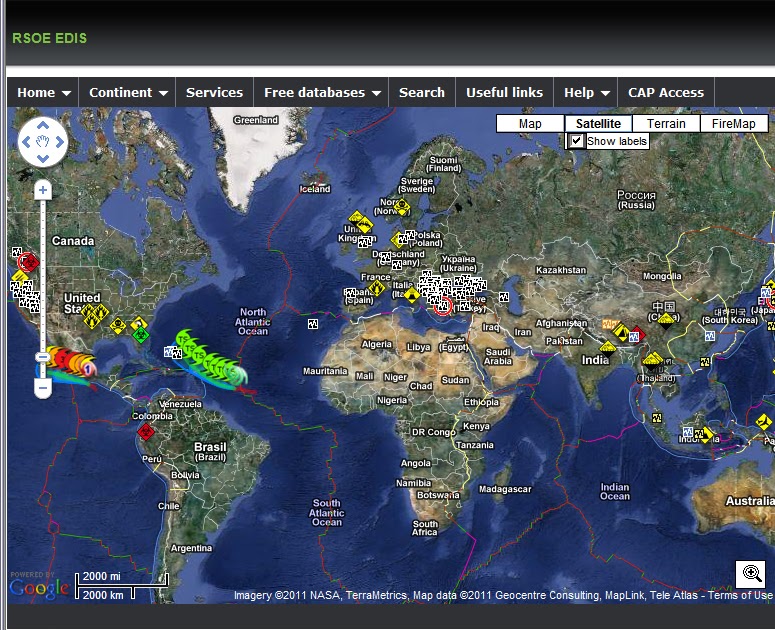Select the category 1 hurricane marker near Mexico
Viewport: 775px width, 630px height.
(88, 369)
